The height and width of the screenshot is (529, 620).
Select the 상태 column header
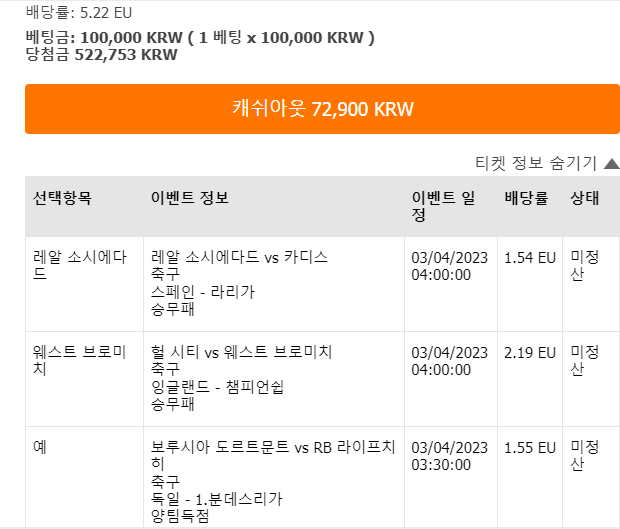(585, 198)
